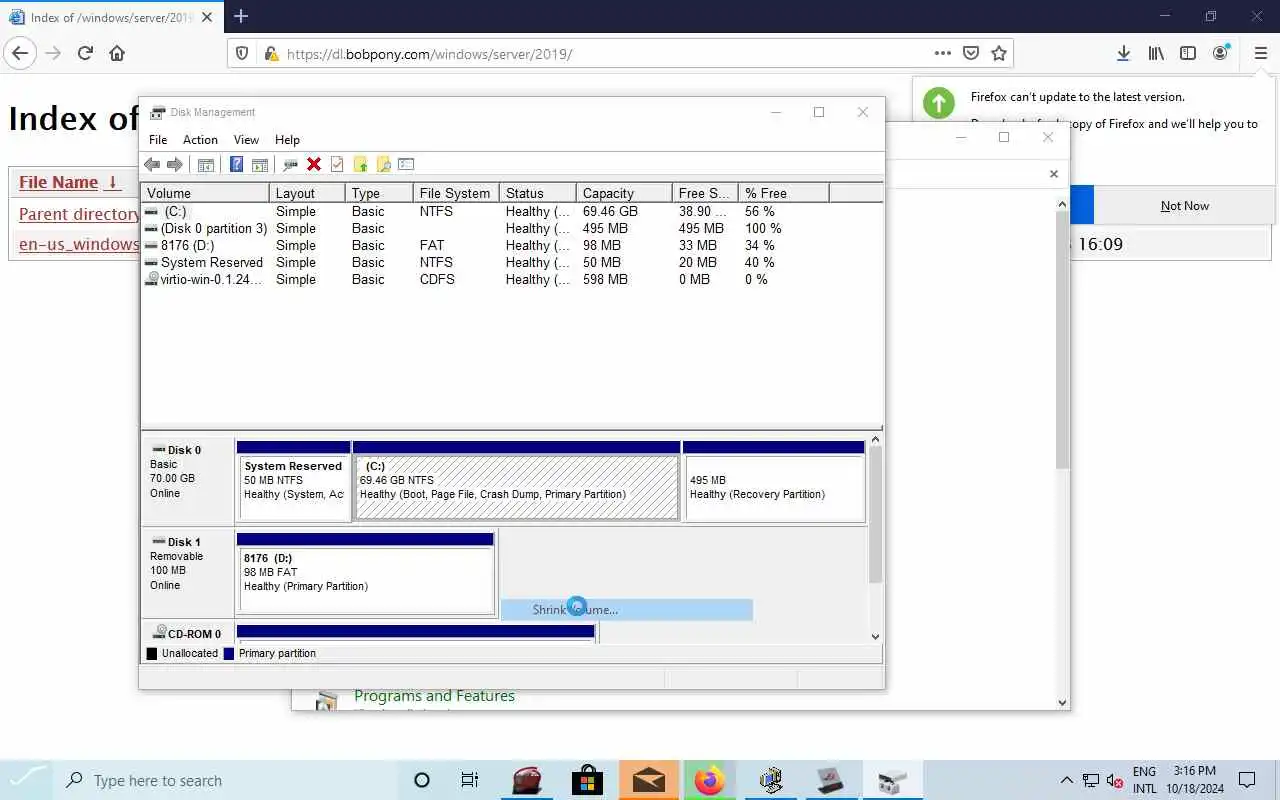Select the (Disk 0 partition 3) row

point(513,228)
